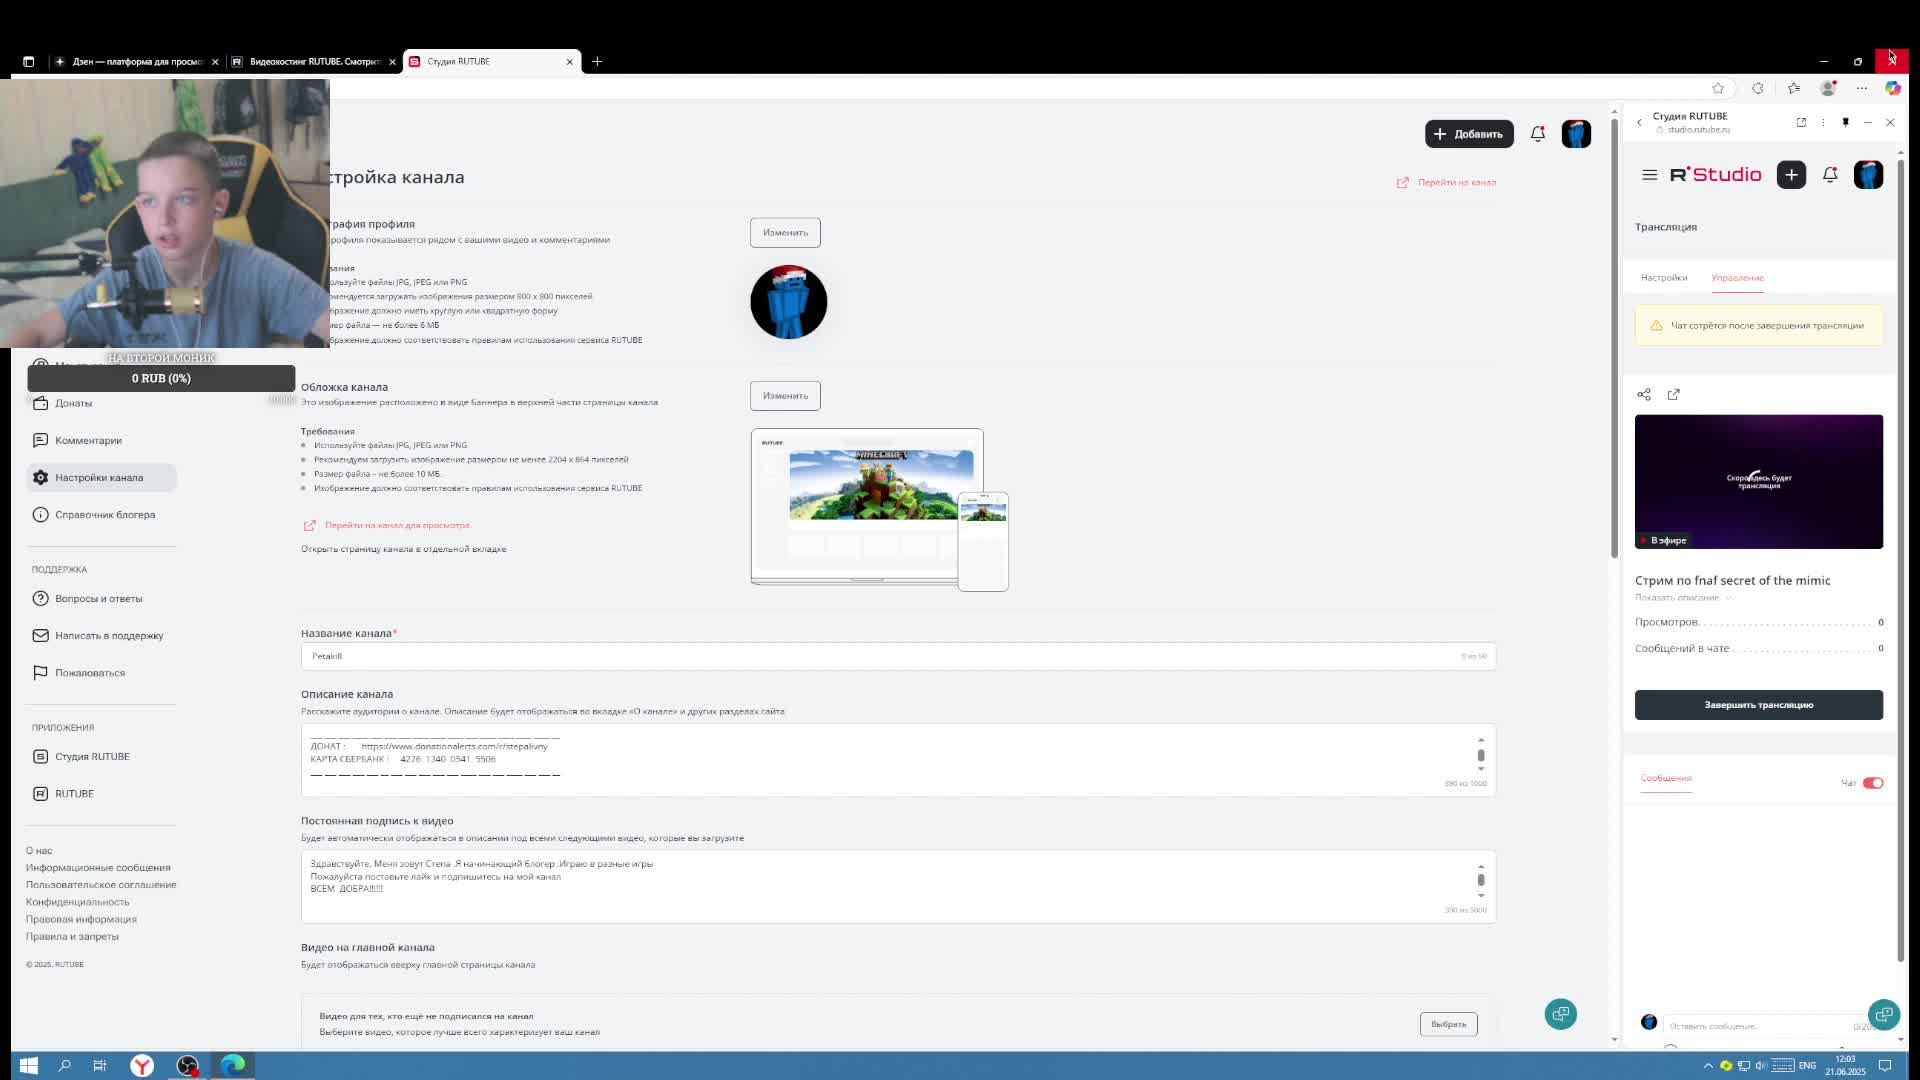Click the Название канала input field
Image resolution: width=1920 pixels, height=1080 pixels.
coord(898,656)
